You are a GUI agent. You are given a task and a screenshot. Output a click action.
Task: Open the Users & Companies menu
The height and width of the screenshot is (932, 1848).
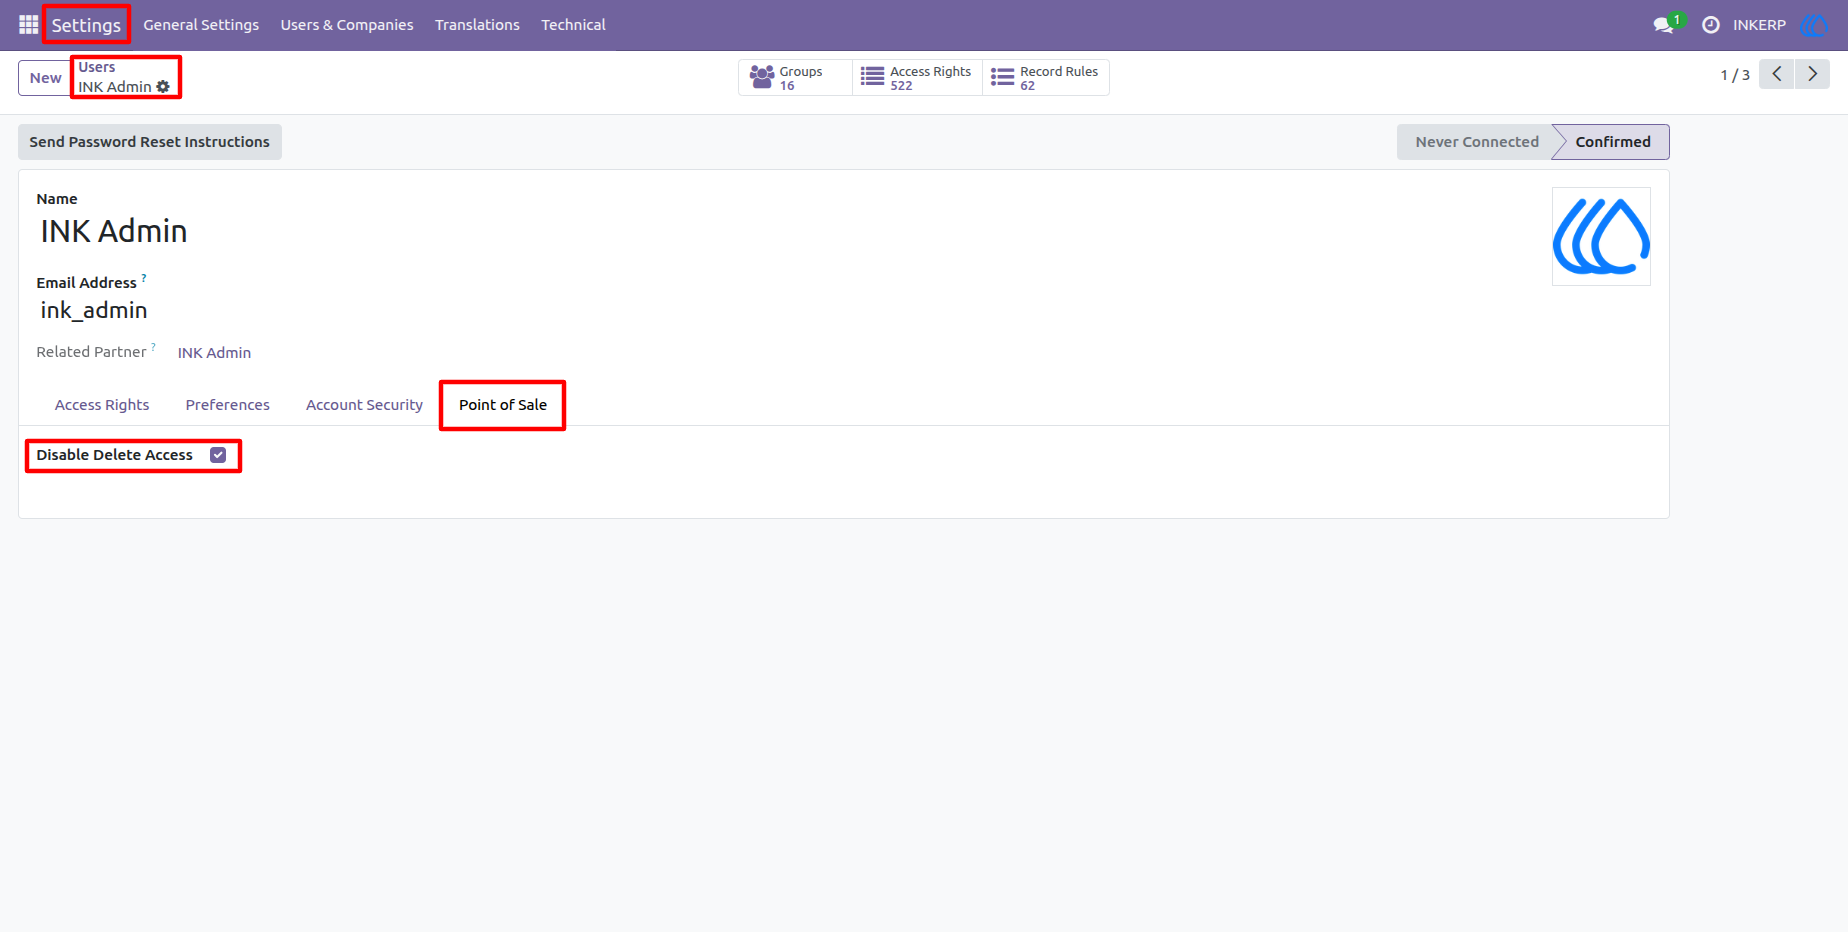coord(347,25)
